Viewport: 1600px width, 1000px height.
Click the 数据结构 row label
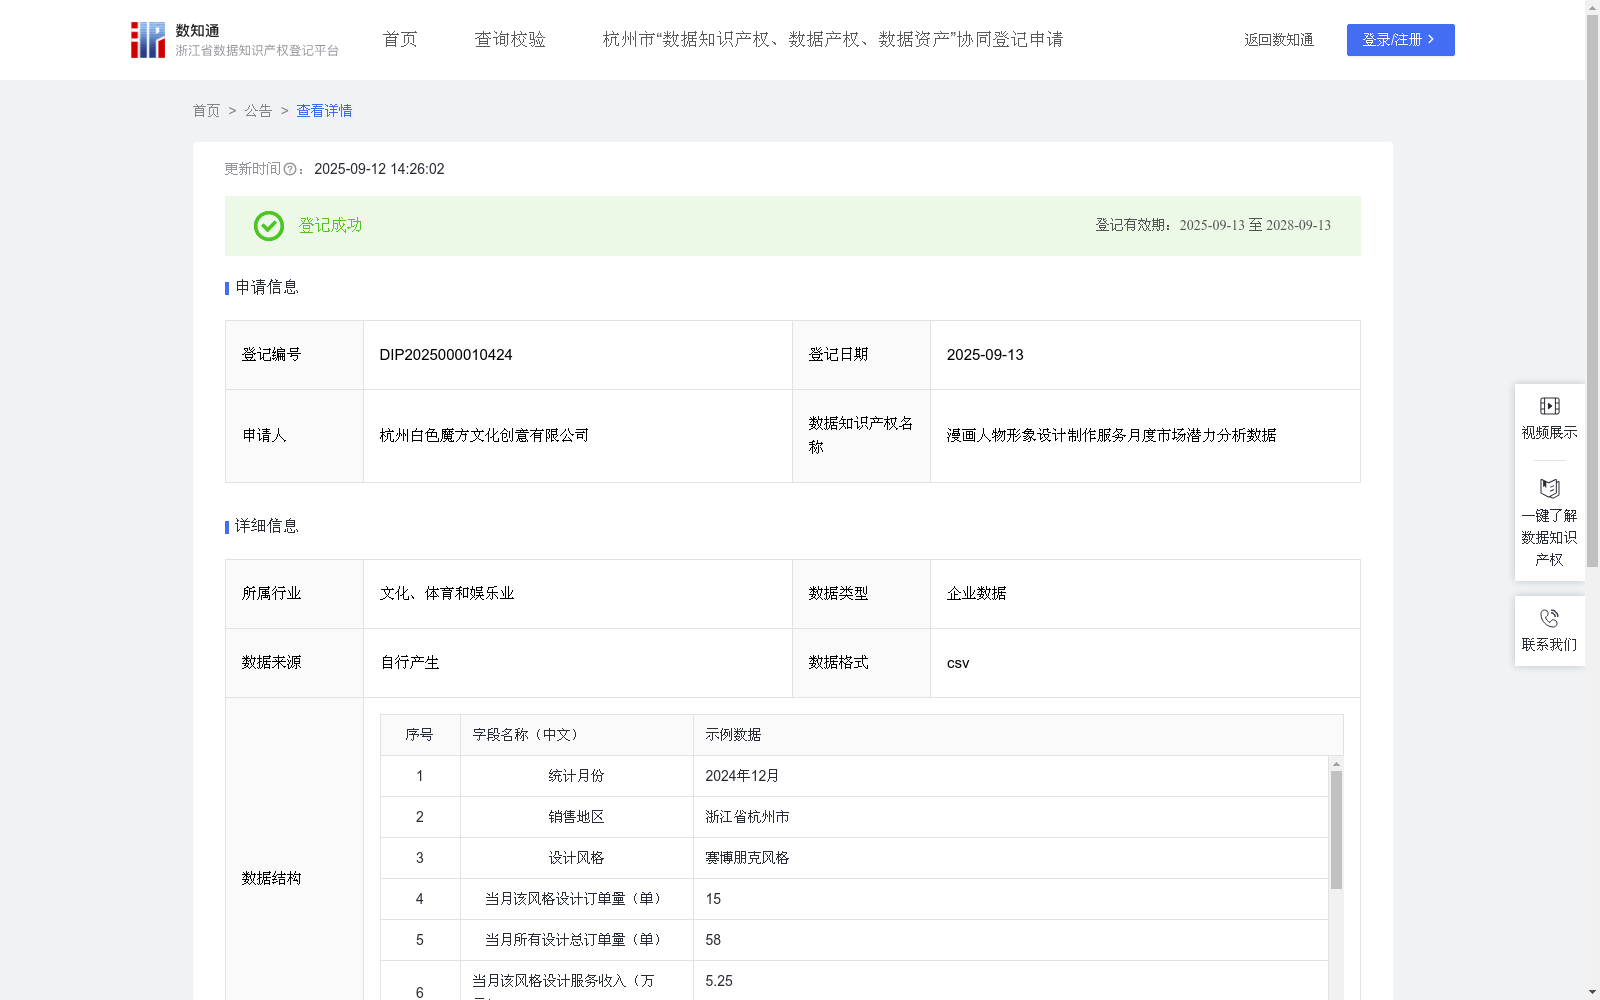tap(271, 879)
